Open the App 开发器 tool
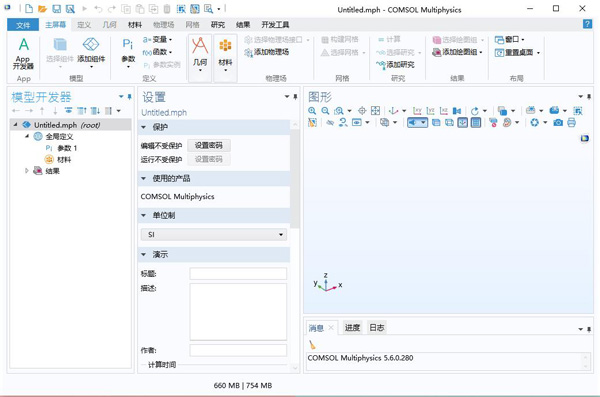Image resolution: width=600 pixels, height=397 pixels. (x=23, y=54)
